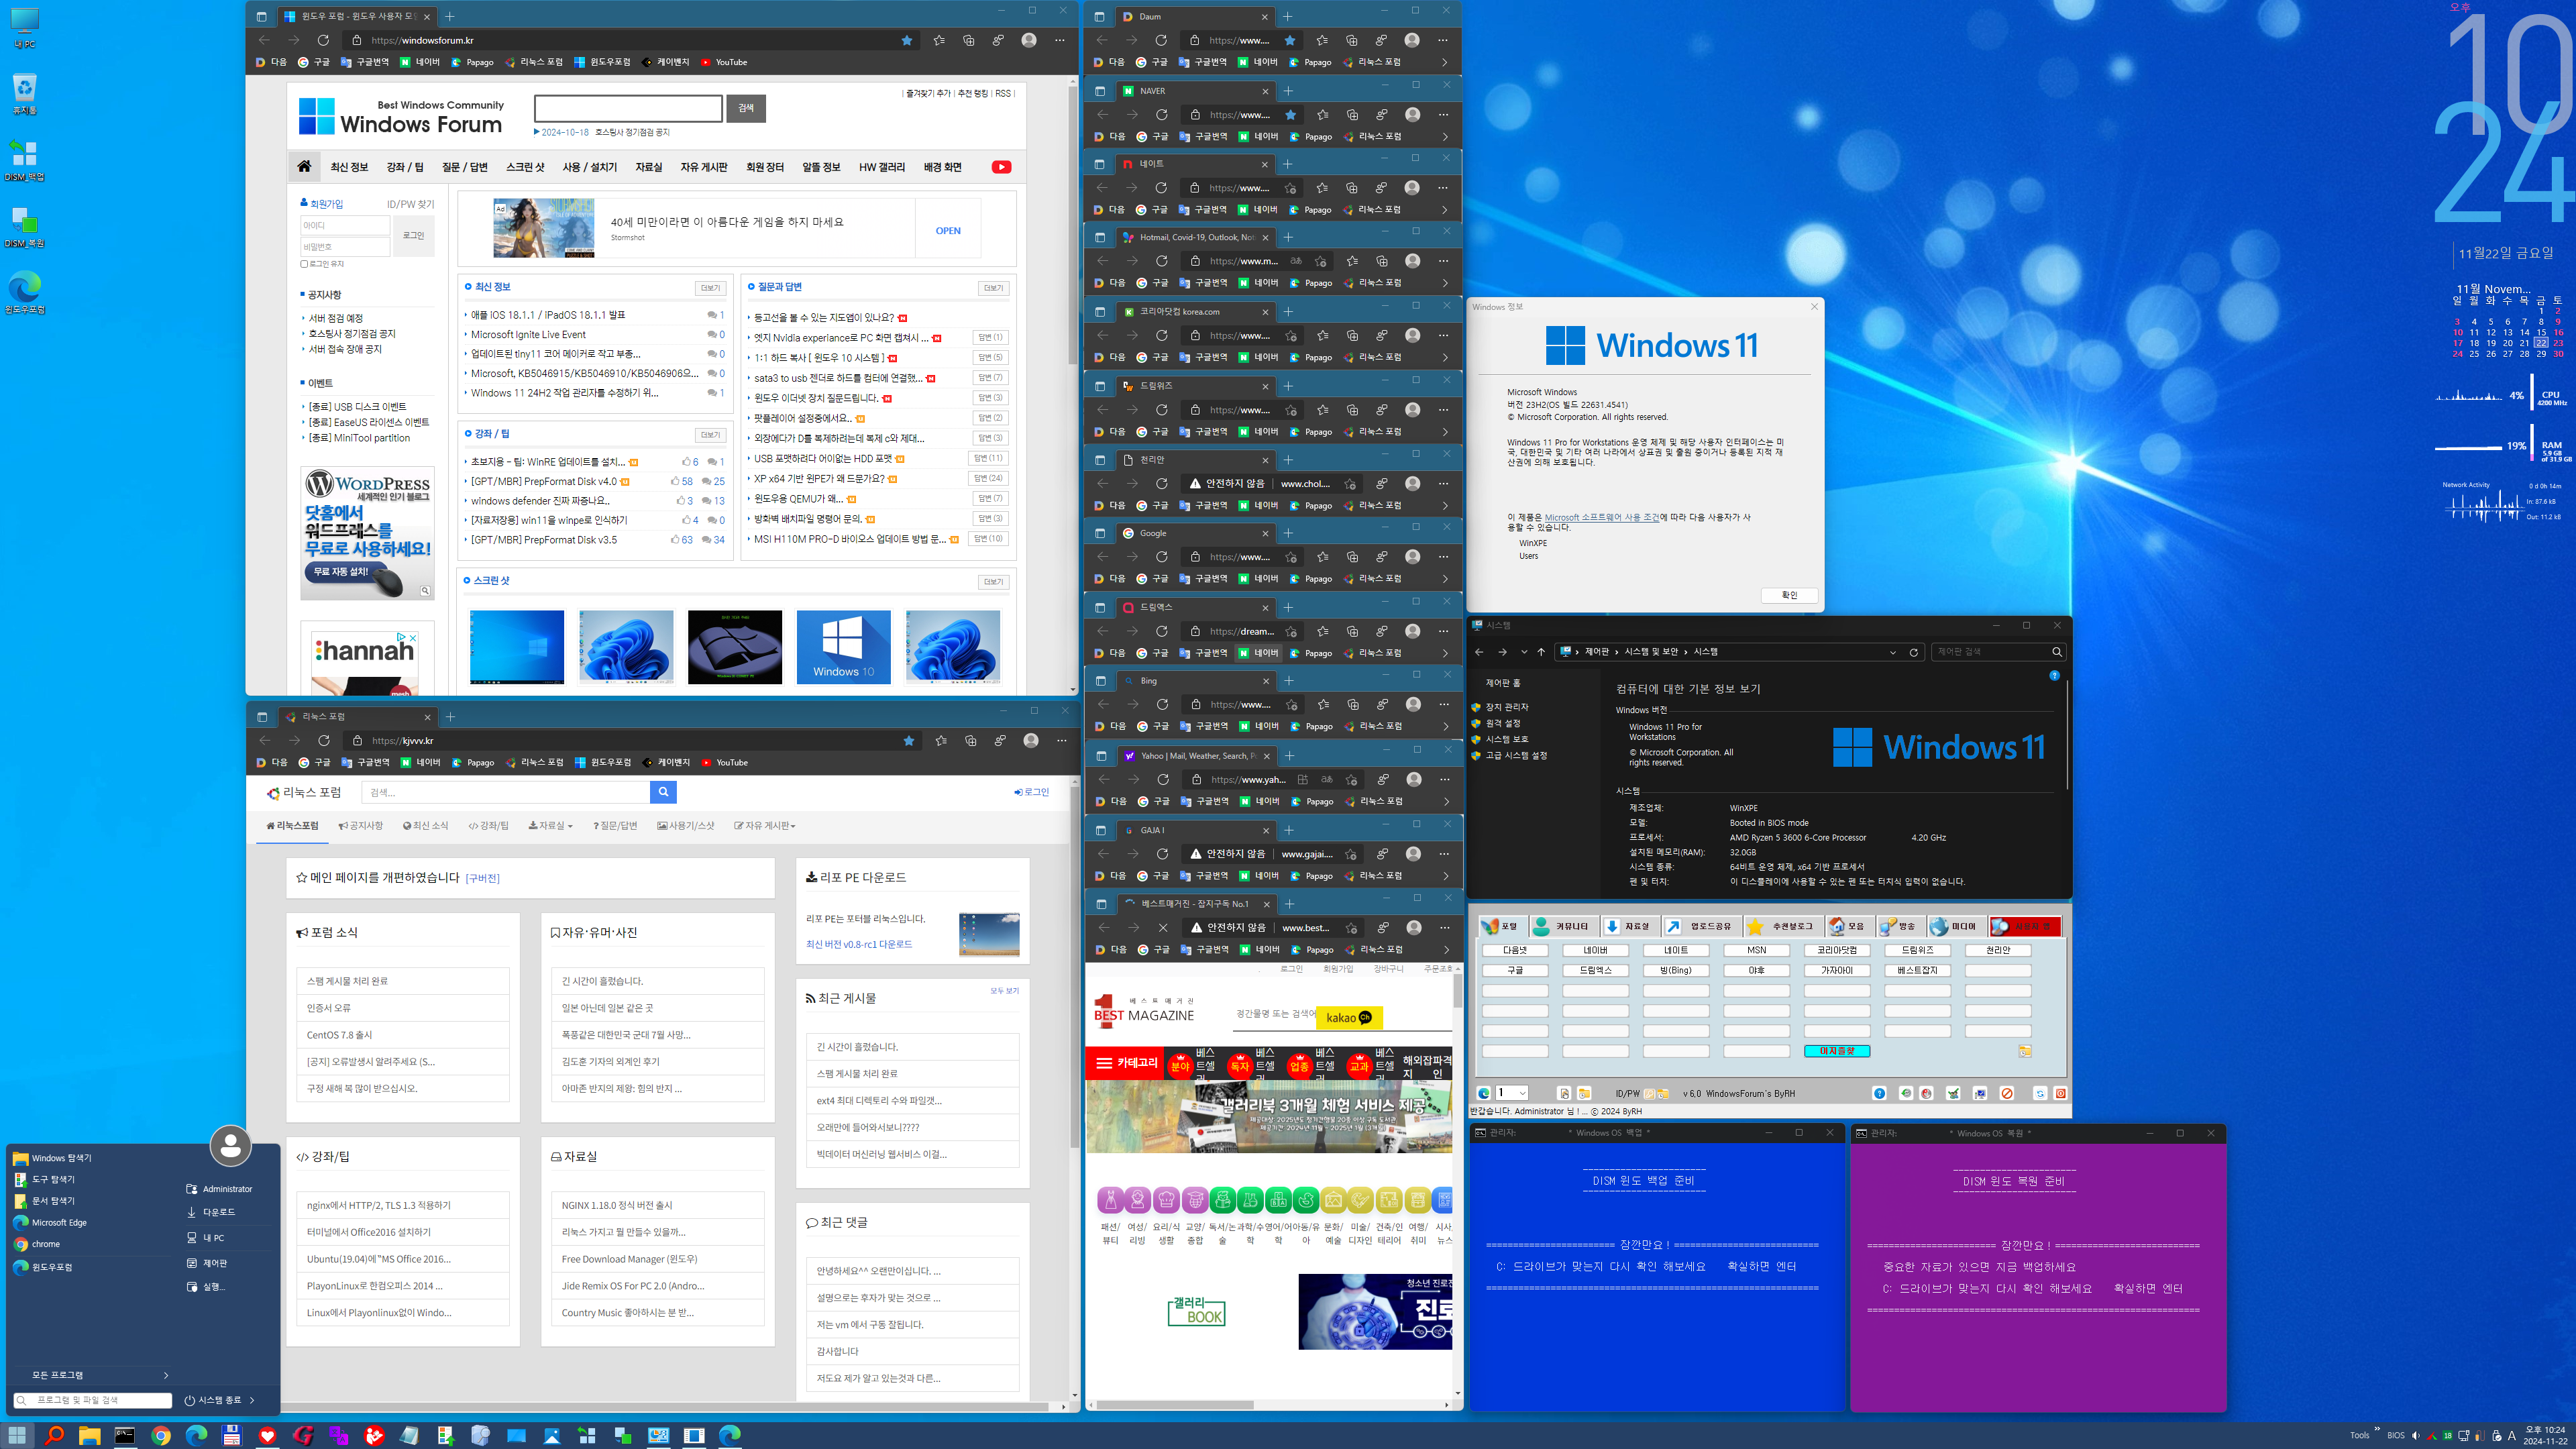Viewport: 2576px width, 1449px height.
Task: Expand the Tools chevron on the taskbar
Action: click(2377, 1429)
